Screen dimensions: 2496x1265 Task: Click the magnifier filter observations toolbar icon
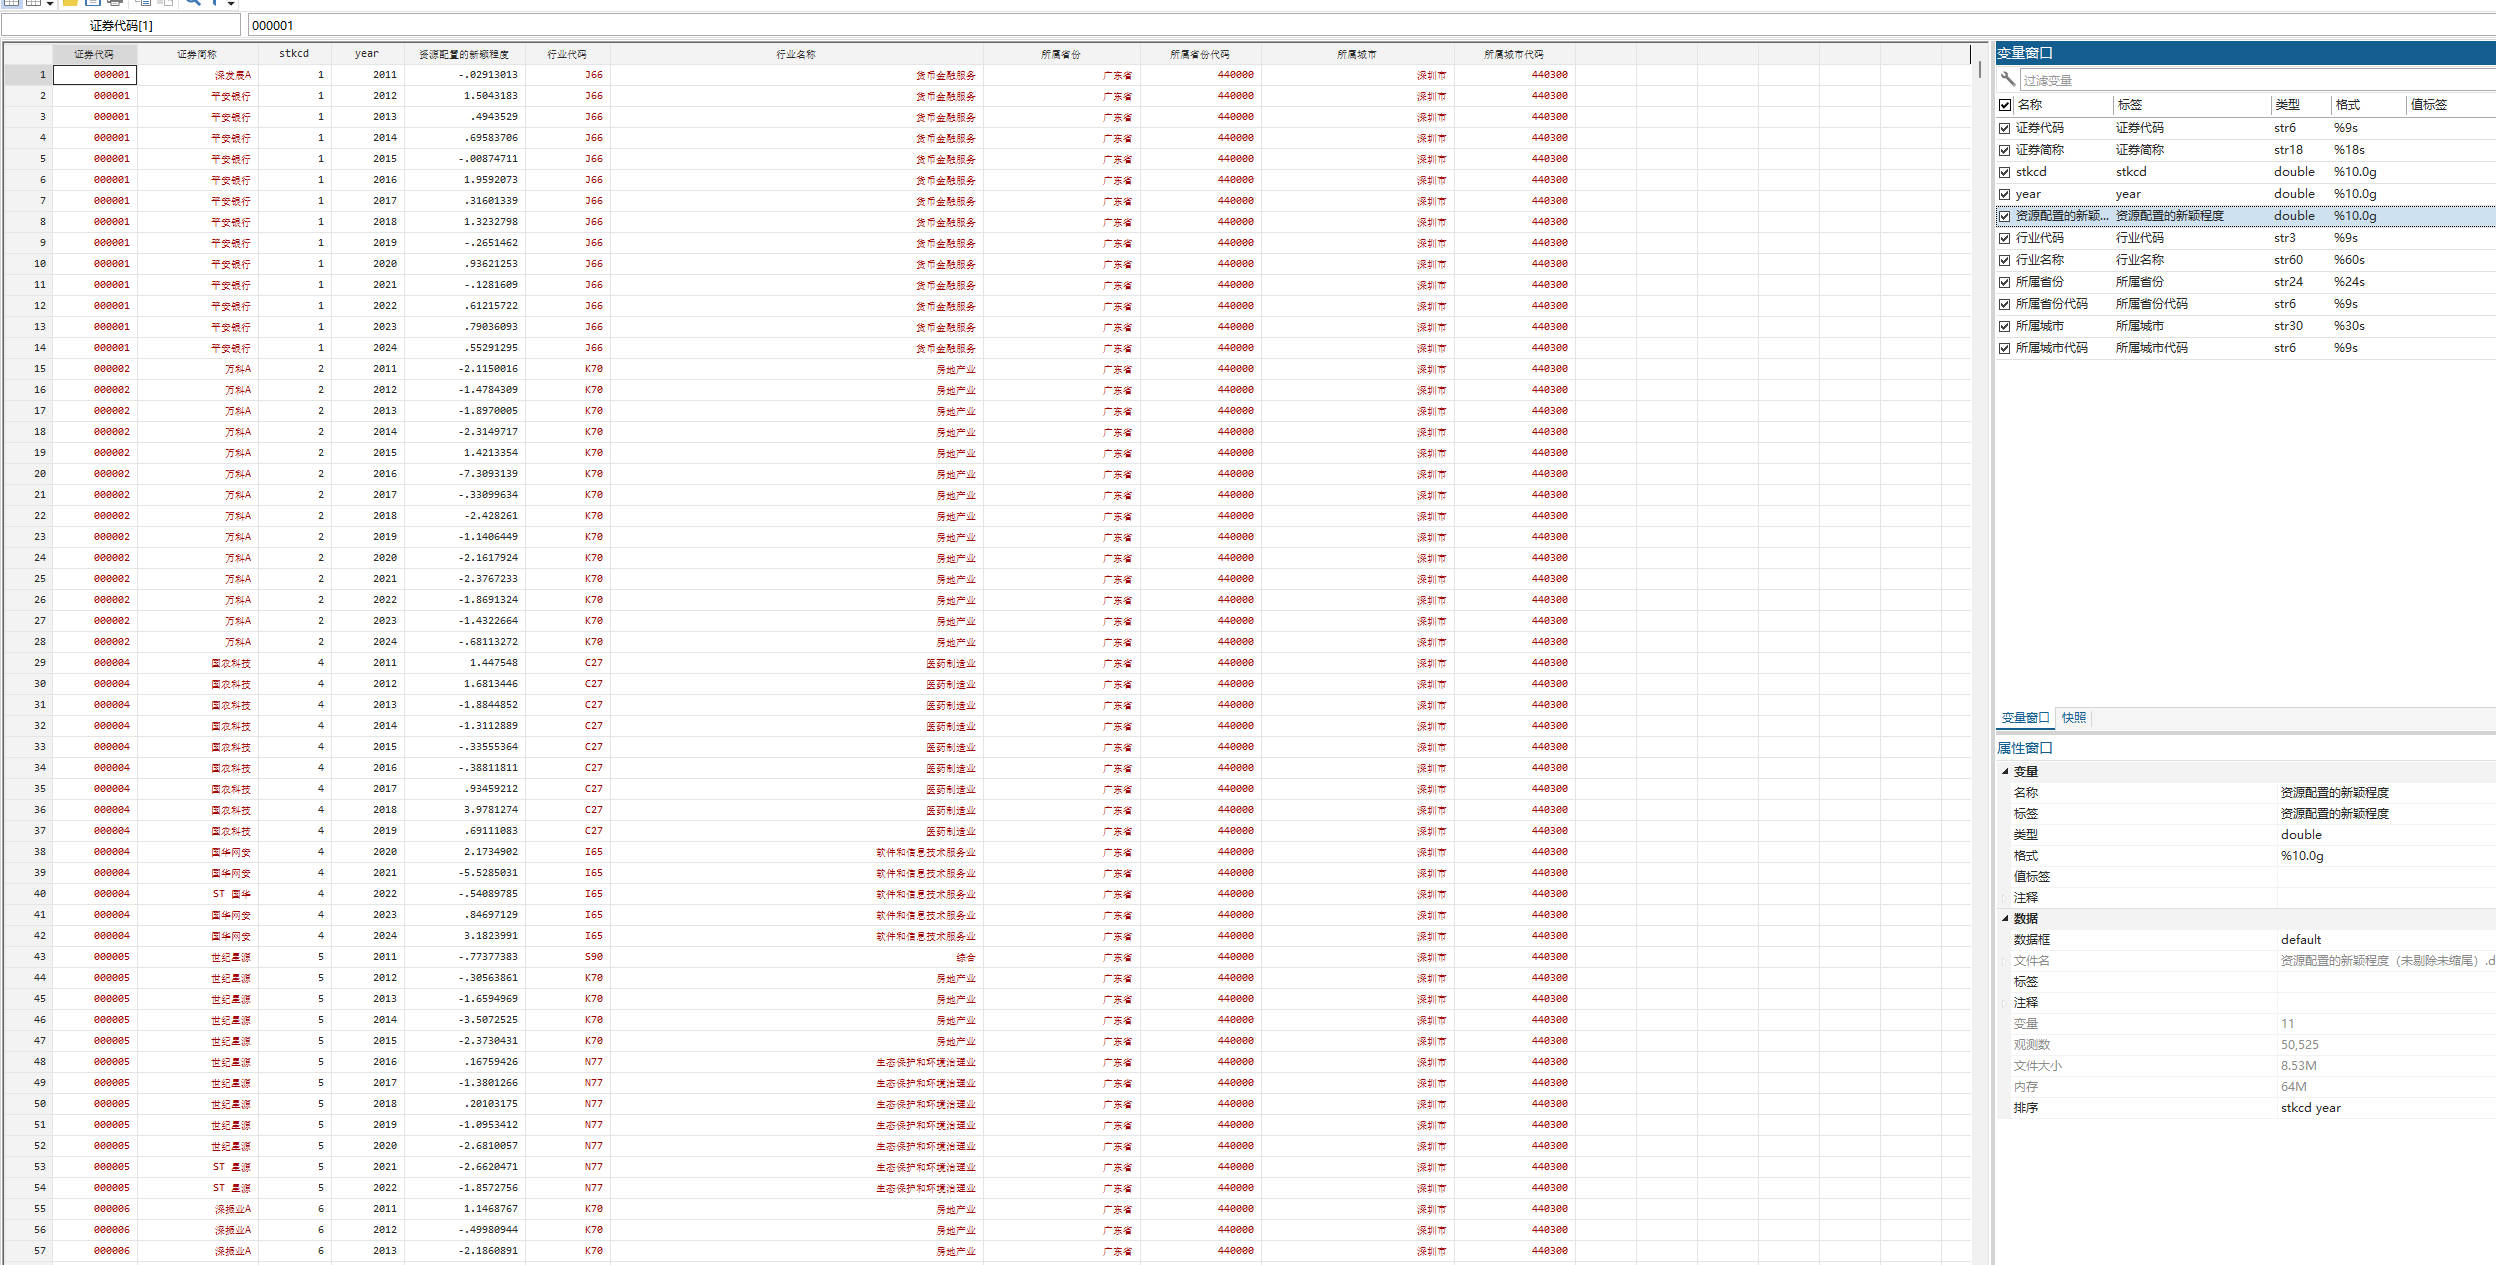[193, 2]
